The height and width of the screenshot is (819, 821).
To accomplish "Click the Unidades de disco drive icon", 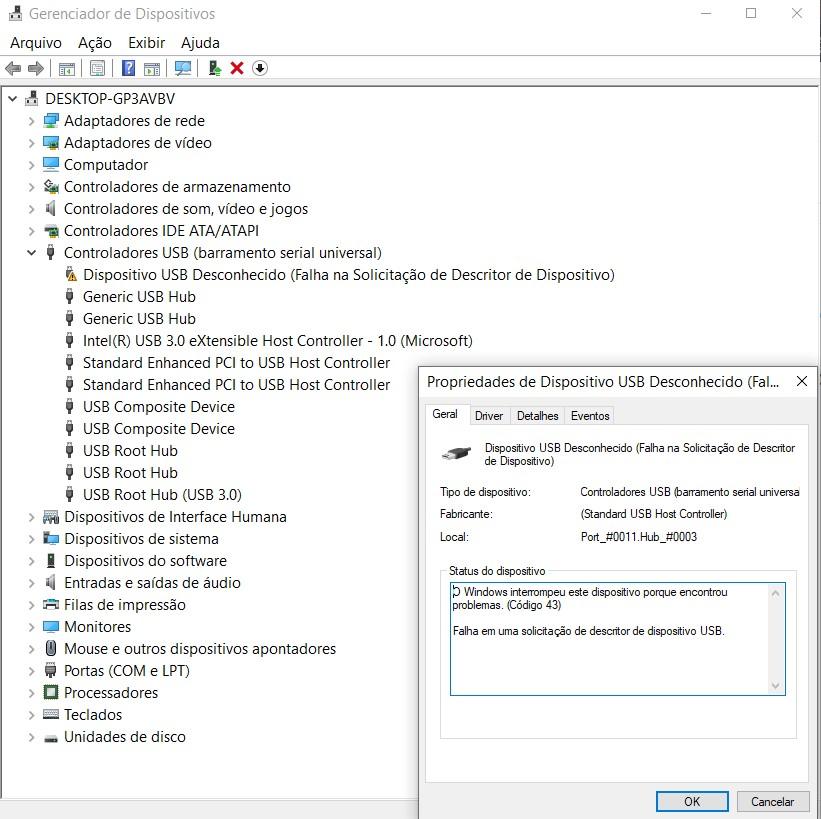I will tap(51, 738).
